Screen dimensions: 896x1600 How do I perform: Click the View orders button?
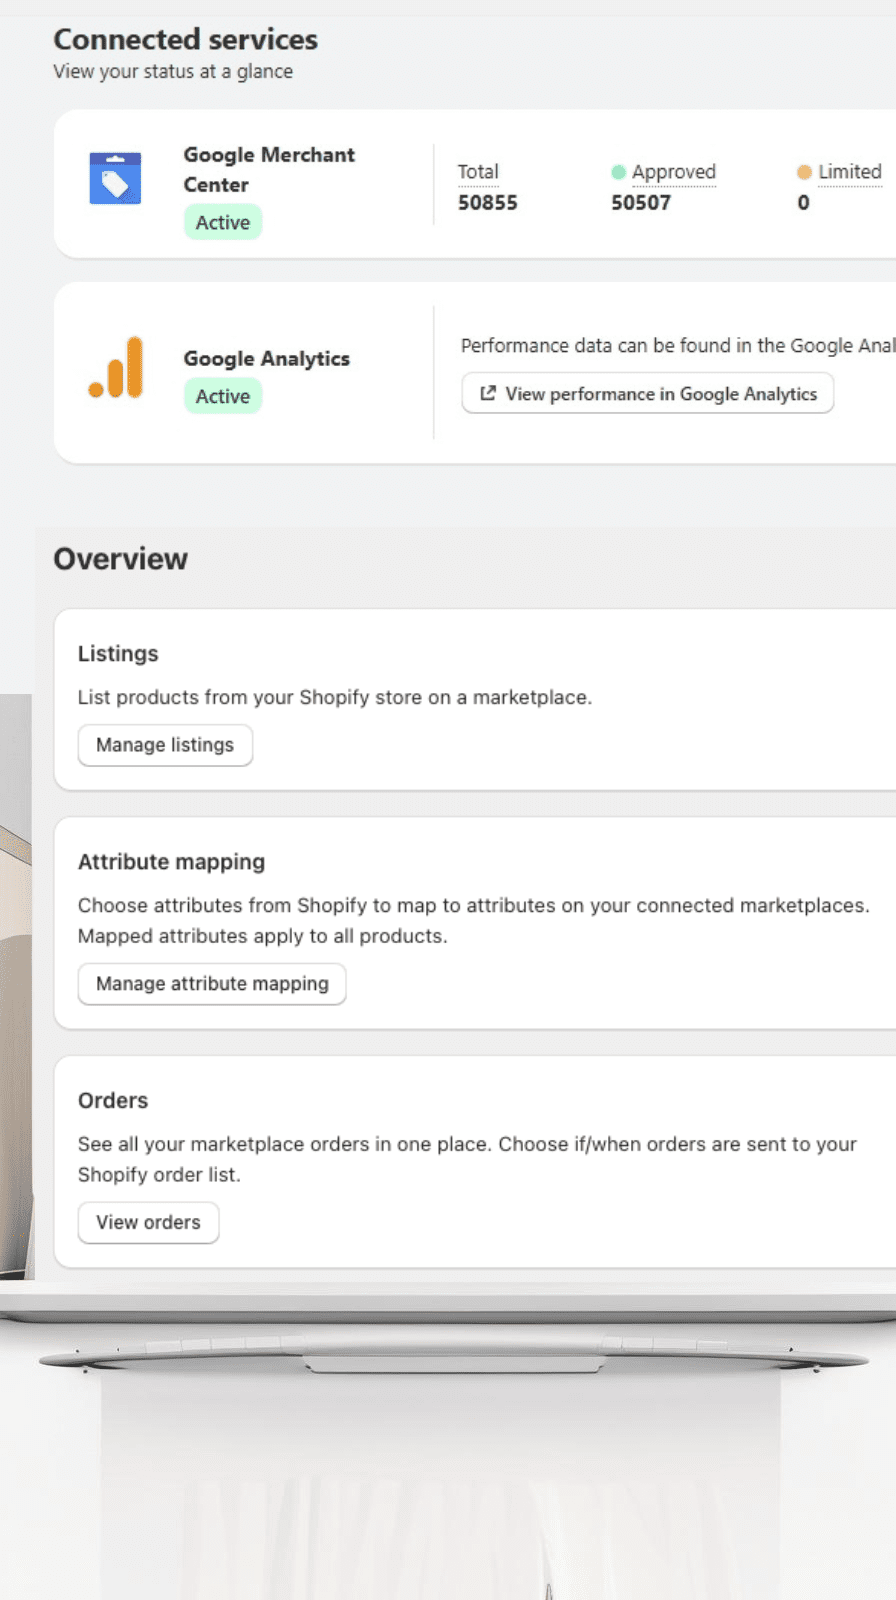[148, 1222]
